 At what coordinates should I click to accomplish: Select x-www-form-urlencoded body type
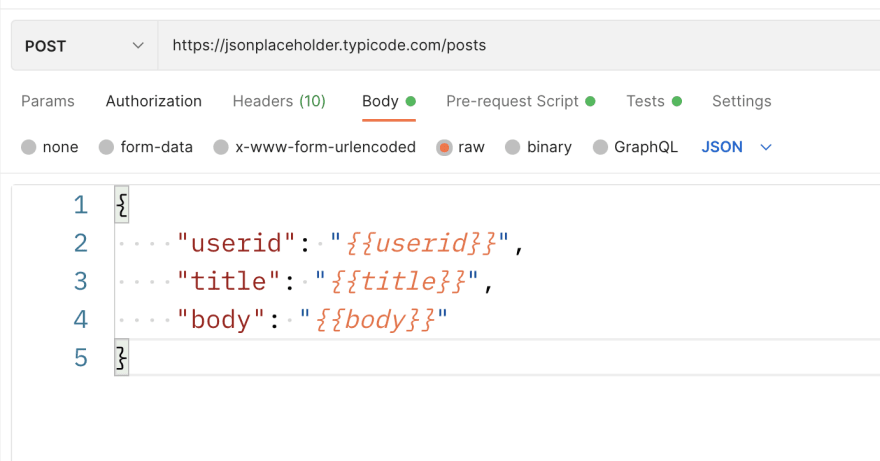tap(221, 147)
